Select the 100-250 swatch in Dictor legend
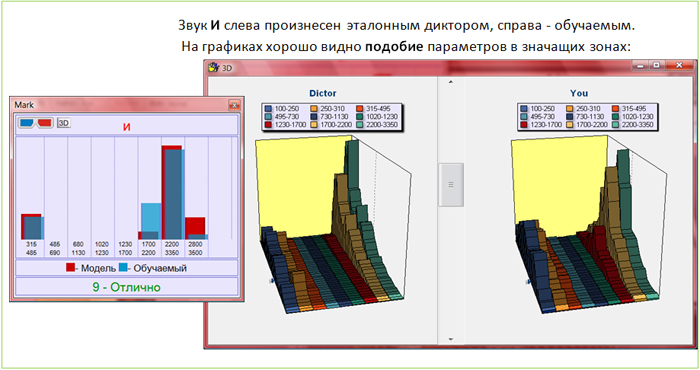This screenshot has width=700, height=370. (x=268, y=108)
